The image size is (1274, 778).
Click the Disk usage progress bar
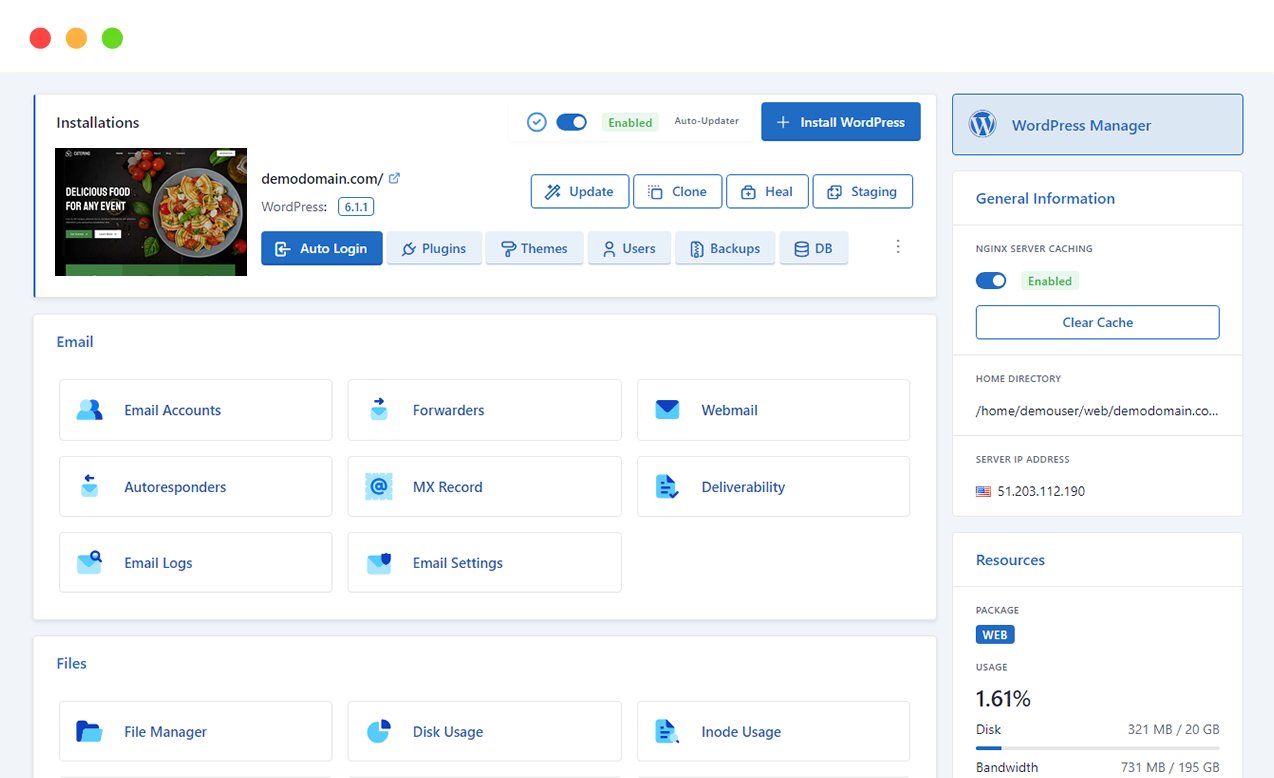pos(1097,747)
